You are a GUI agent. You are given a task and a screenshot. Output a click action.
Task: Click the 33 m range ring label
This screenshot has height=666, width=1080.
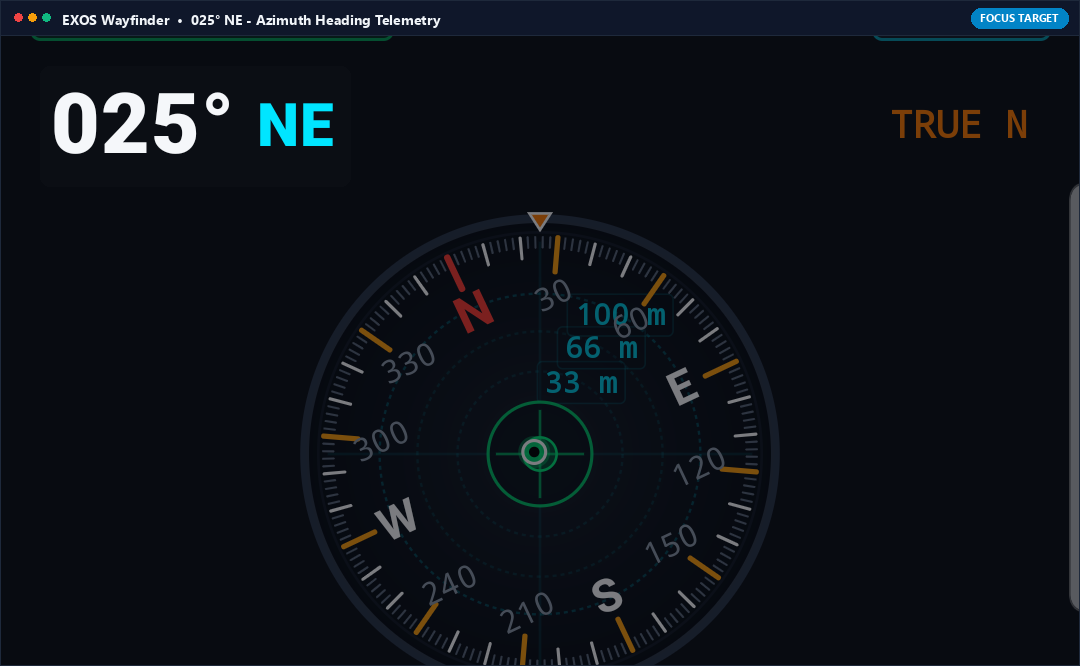pos(581,382)
